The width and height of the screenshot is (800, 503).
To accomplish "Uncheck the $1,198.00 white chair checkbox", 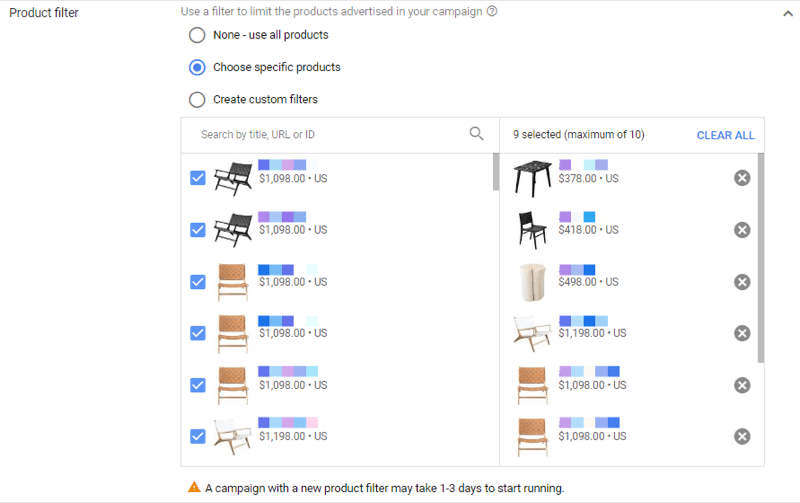I will [198, 436].
